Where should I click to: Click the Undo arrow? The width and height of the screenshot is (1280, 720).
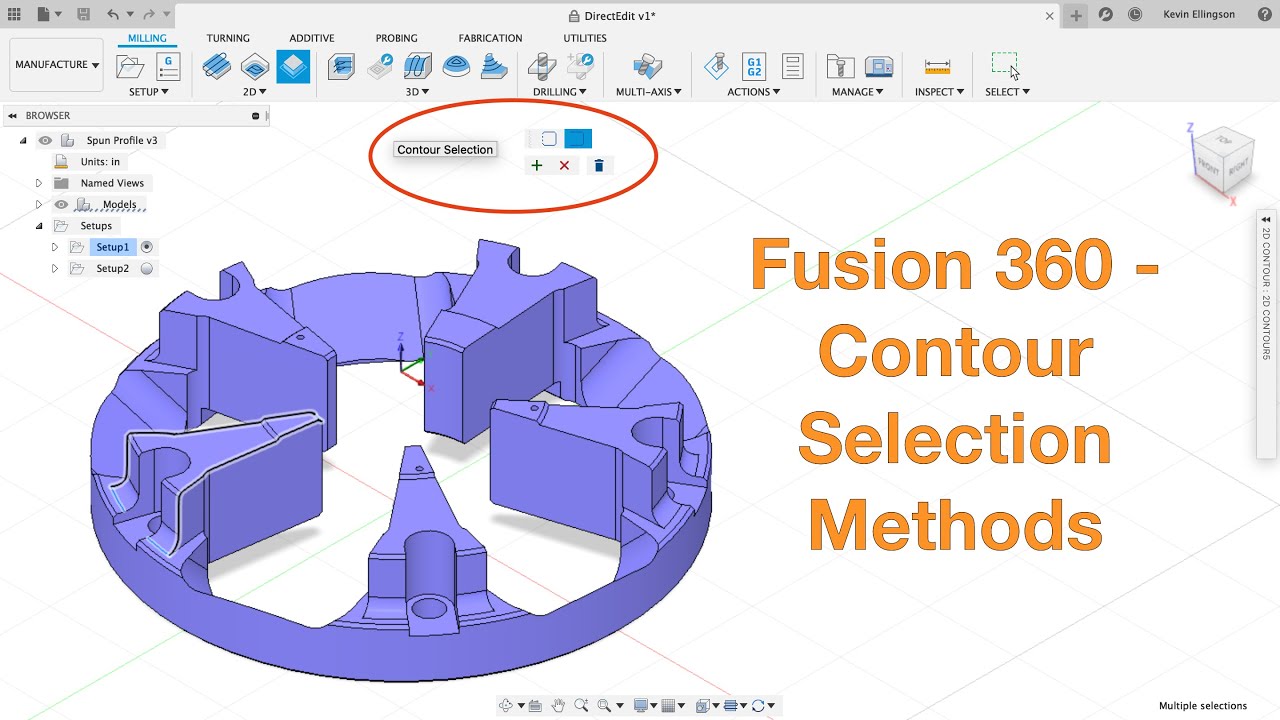click(x=113, y=15)
